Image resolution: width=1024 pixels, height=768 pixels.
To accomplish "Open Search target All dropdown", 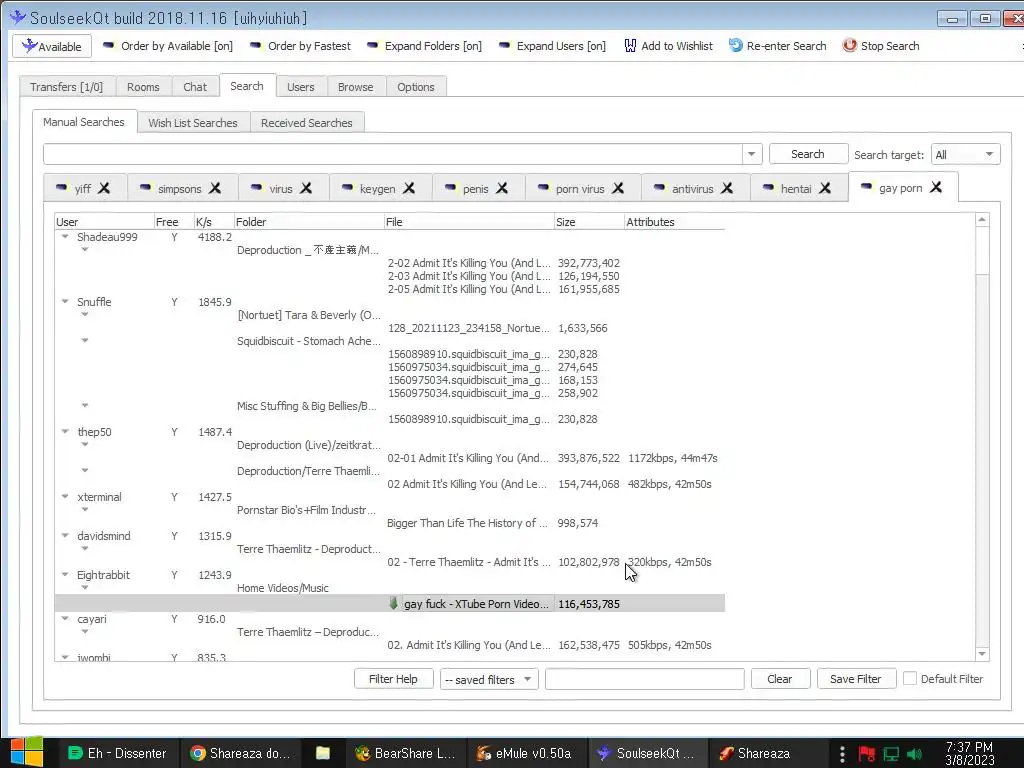I will tap(965, 155).
